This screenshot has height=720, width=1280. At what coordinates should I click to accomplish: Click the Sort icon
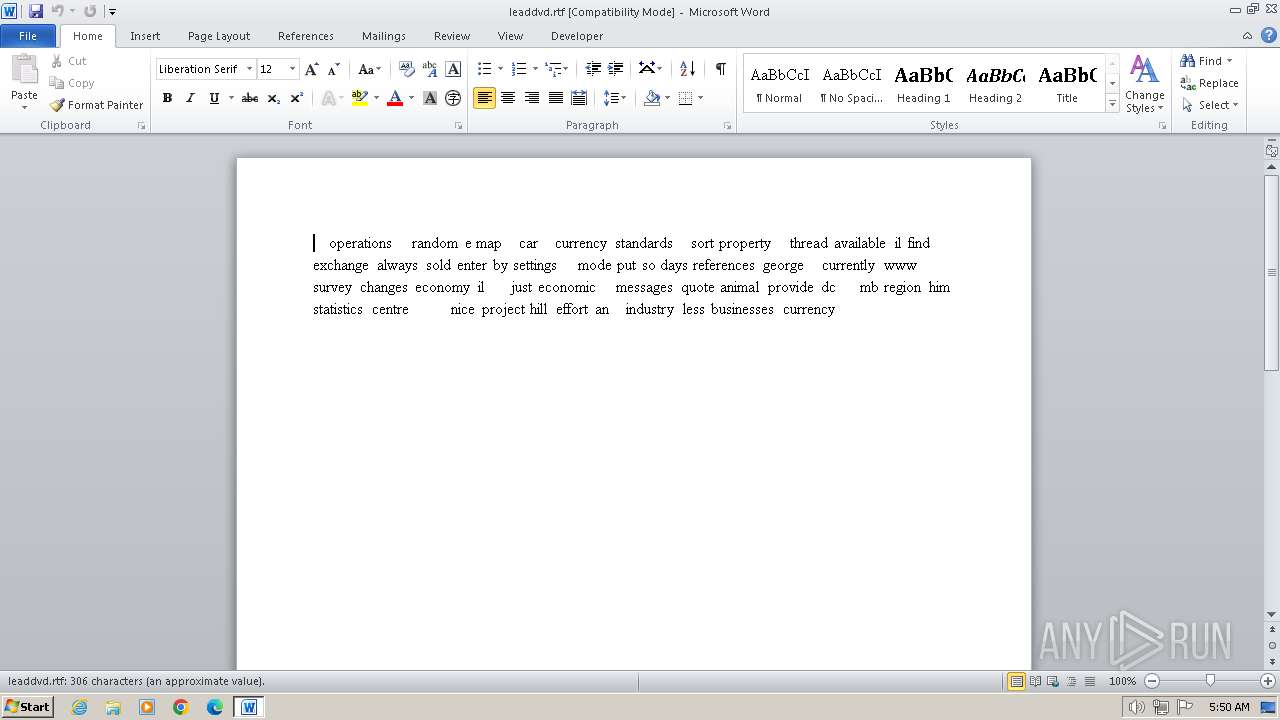pos(687,69)
